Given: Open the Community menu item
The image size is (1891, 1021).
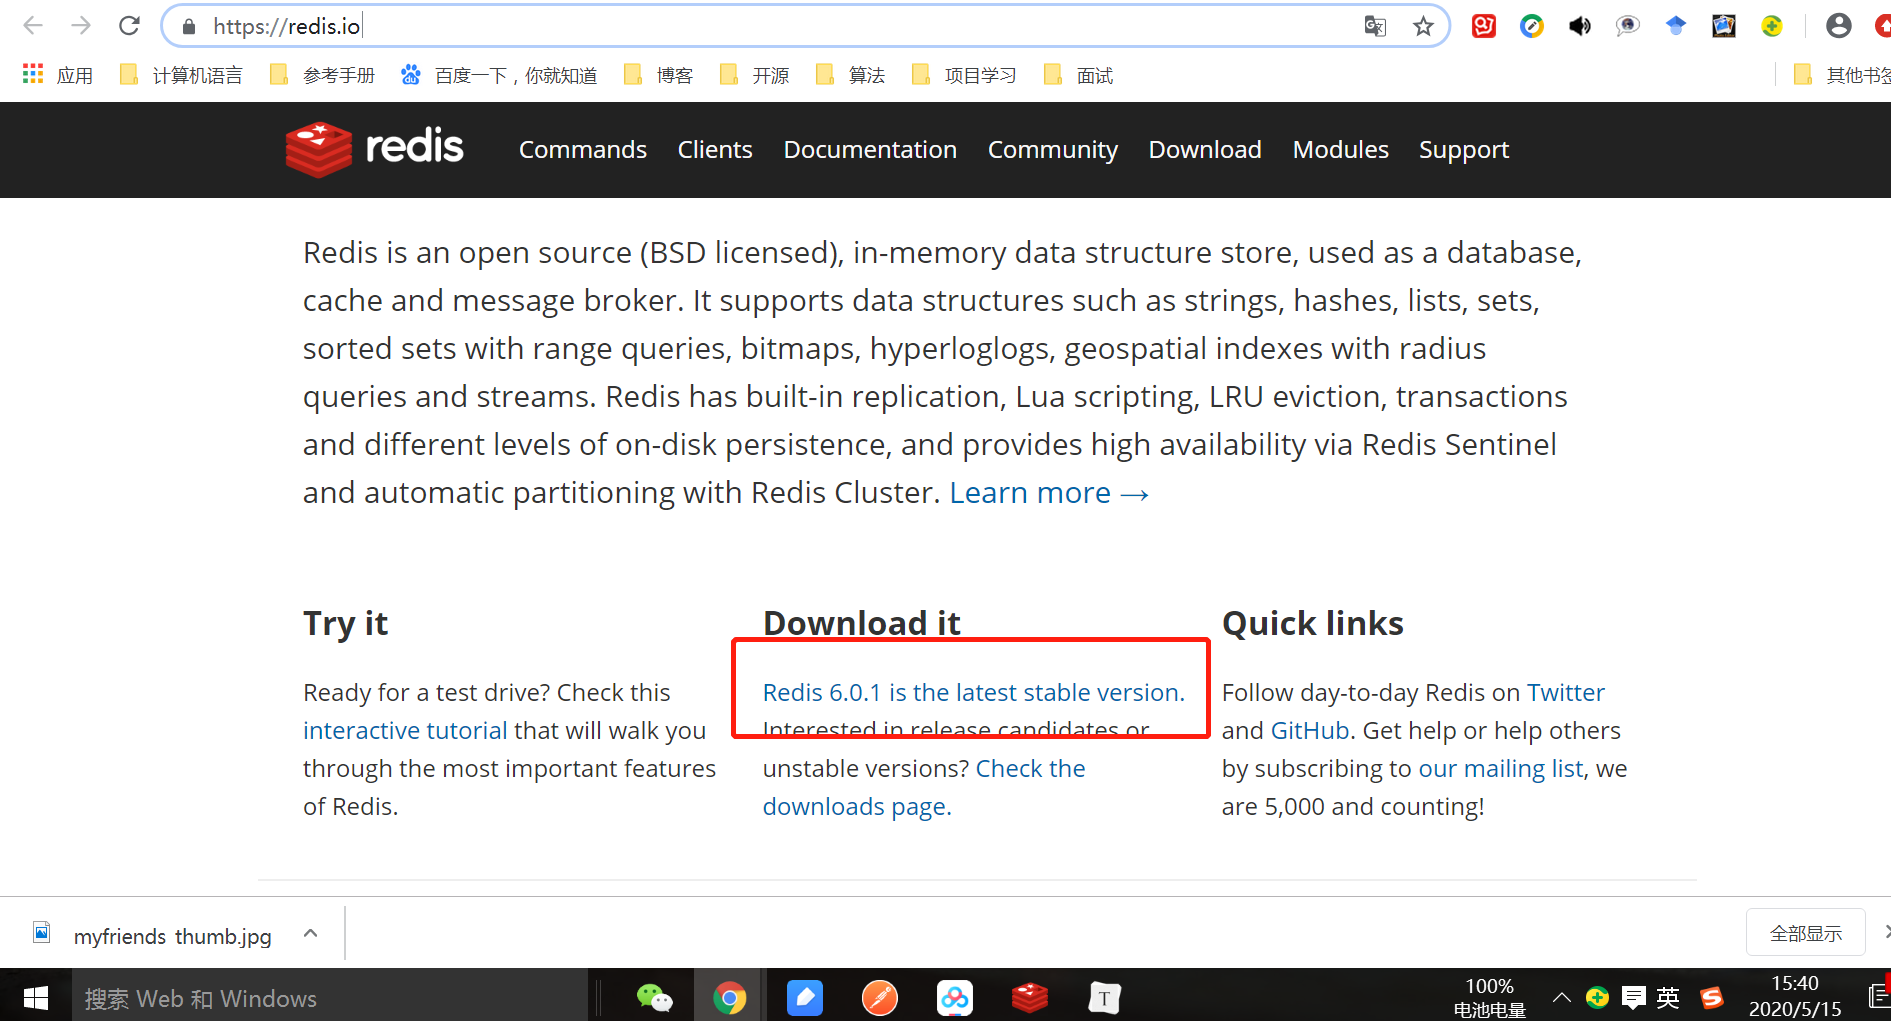Looking at the screenshot, I should point(1053,150).
